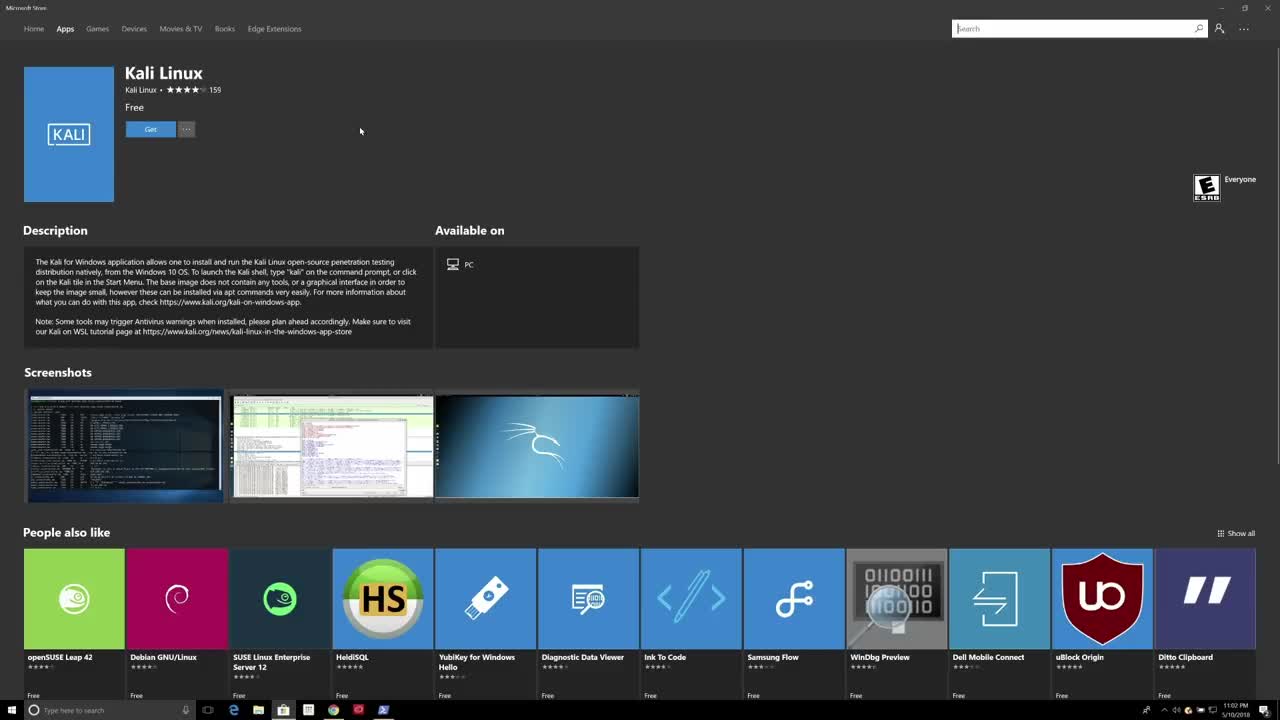Open Google Chrome from the taskbar

click(333, 710)
